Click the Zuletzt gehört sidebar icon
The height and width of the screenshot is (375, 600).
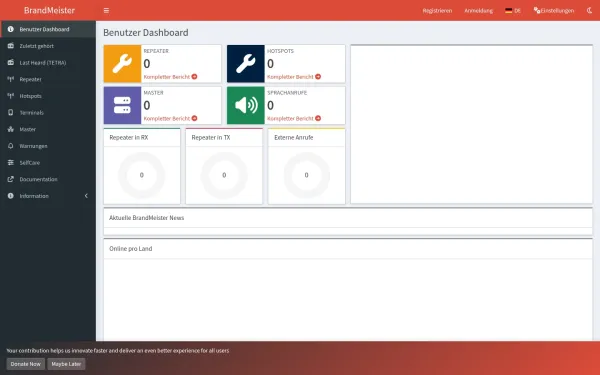pos(11,46)
